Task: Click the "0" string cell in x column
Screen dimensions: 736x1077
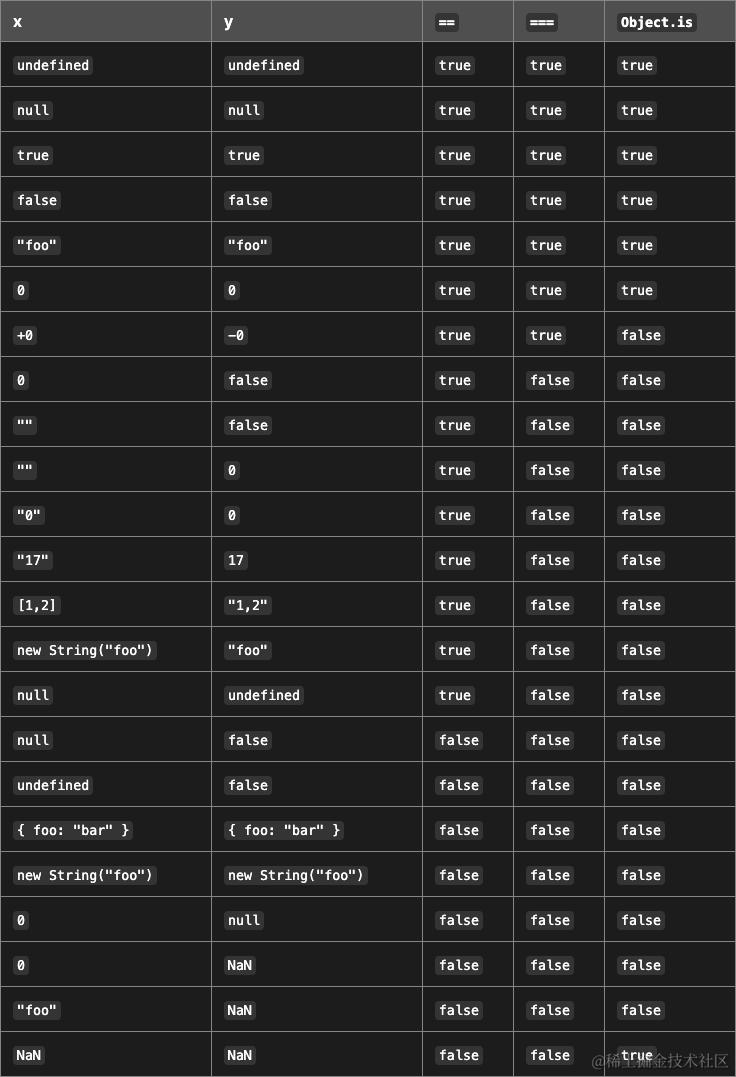Action: point(29,515)
